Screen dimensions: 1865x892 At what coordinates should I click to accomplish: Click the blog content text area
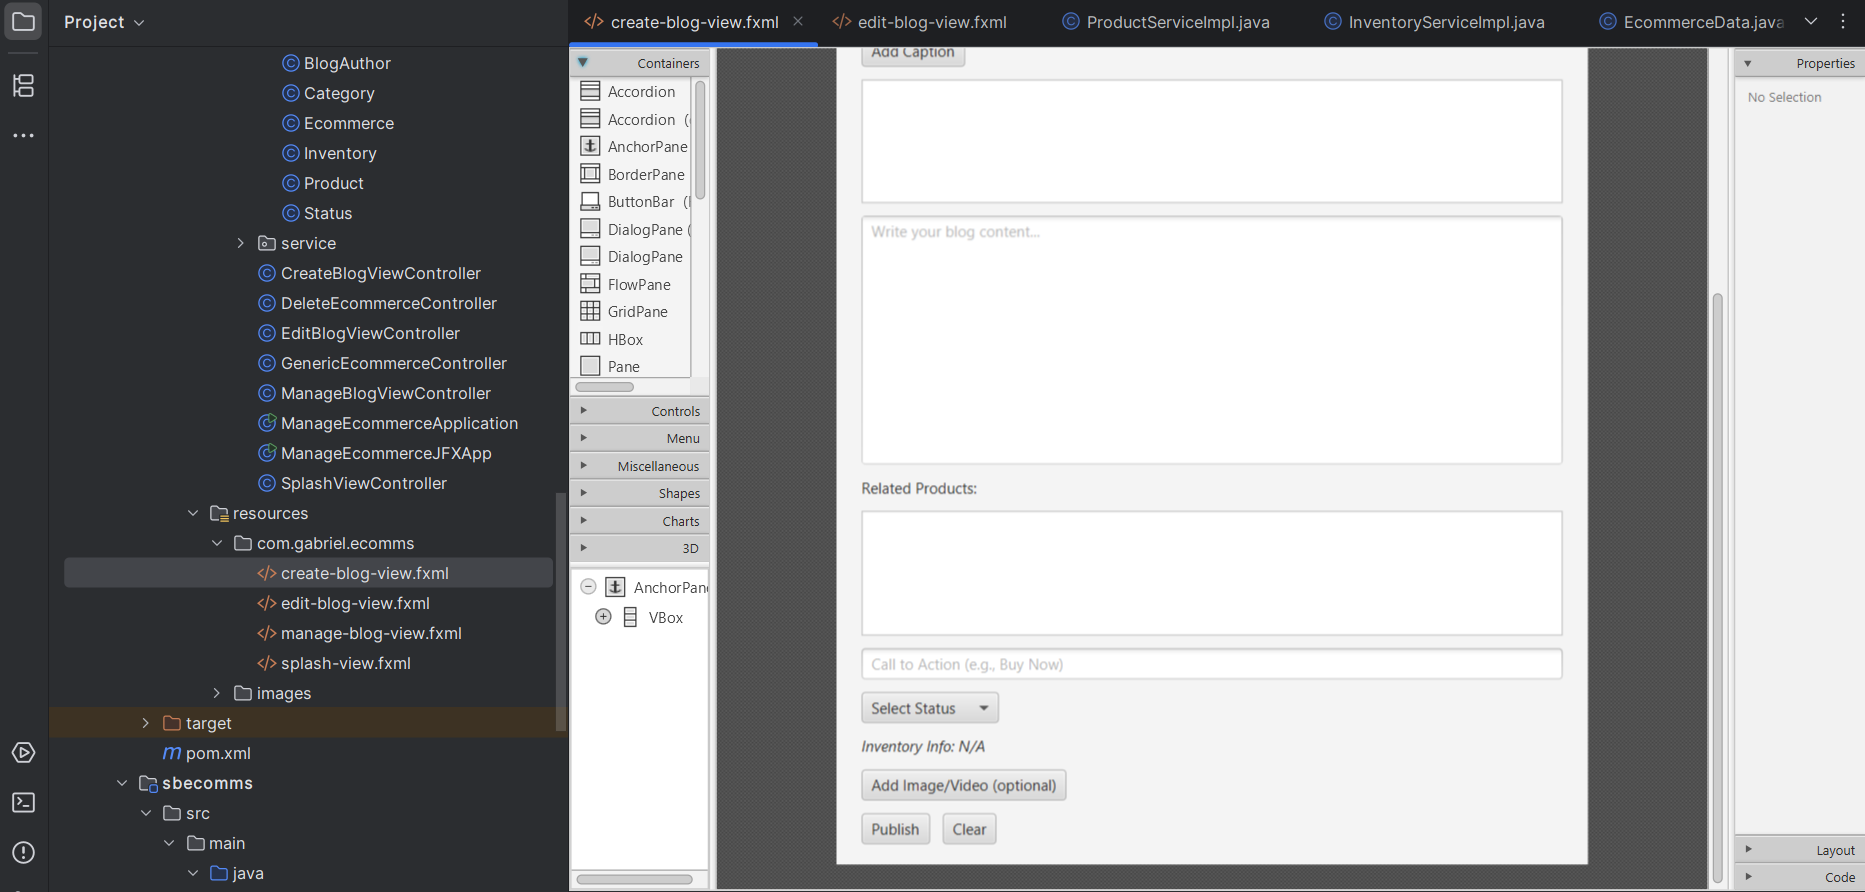(x=1212, y=340)
